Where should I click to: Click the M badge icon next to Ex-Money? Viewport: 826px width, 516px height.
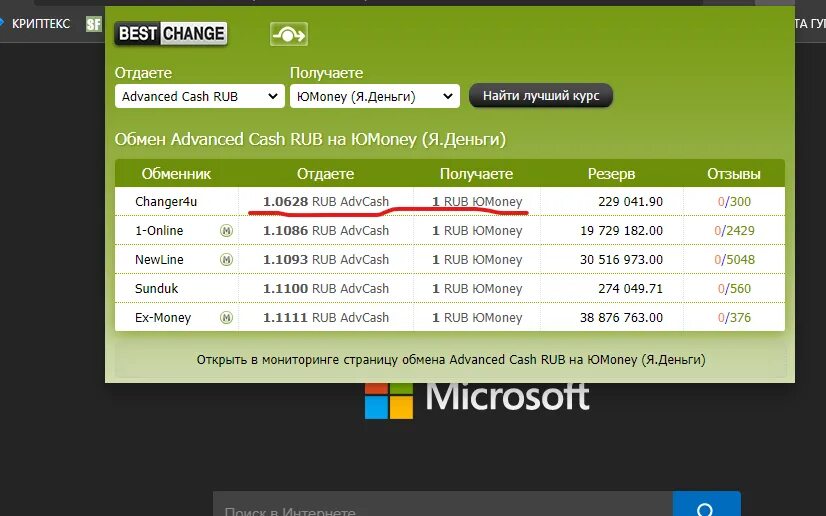pyautogui.click(x=227, y=317)
